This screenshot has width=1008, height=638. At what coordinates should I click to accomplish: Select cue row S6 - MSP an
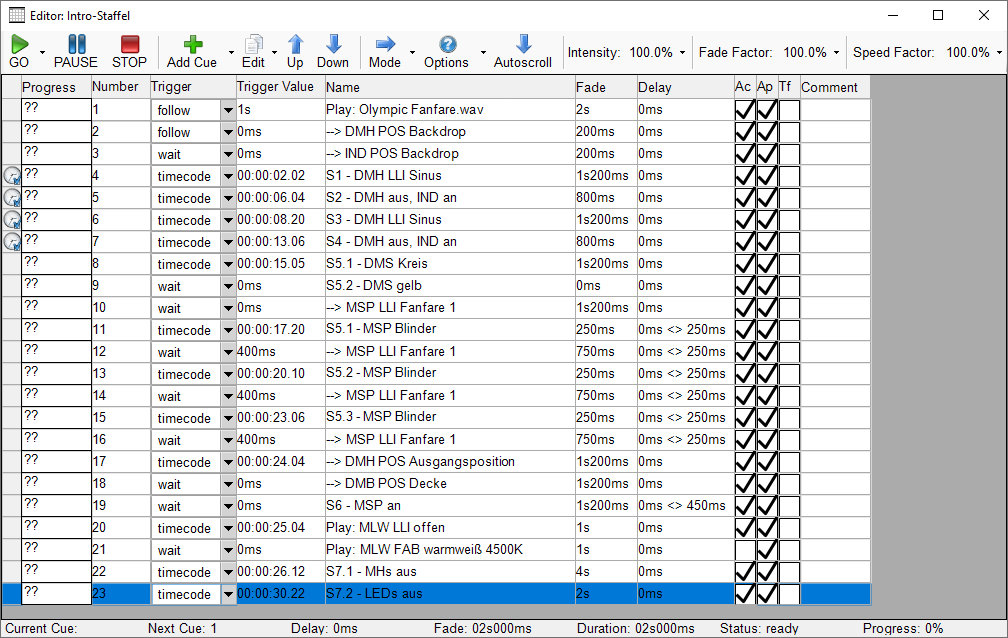[x=450, y=506]
